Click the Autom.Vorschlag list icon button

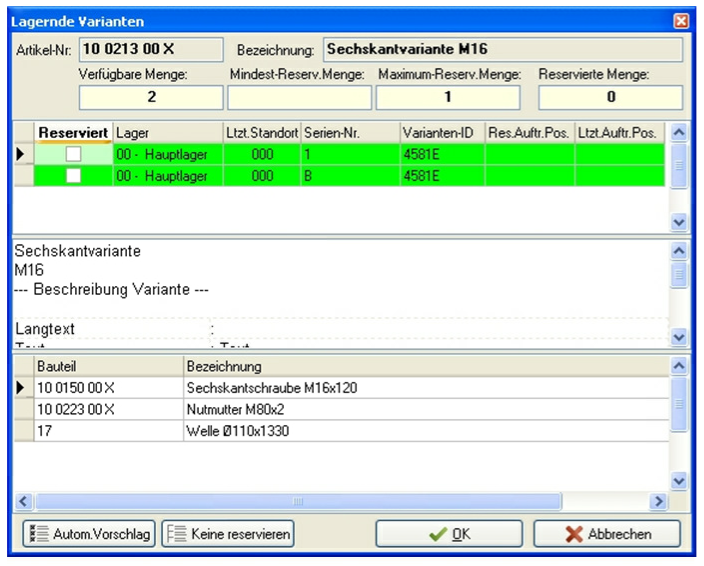tap(88, 534)
